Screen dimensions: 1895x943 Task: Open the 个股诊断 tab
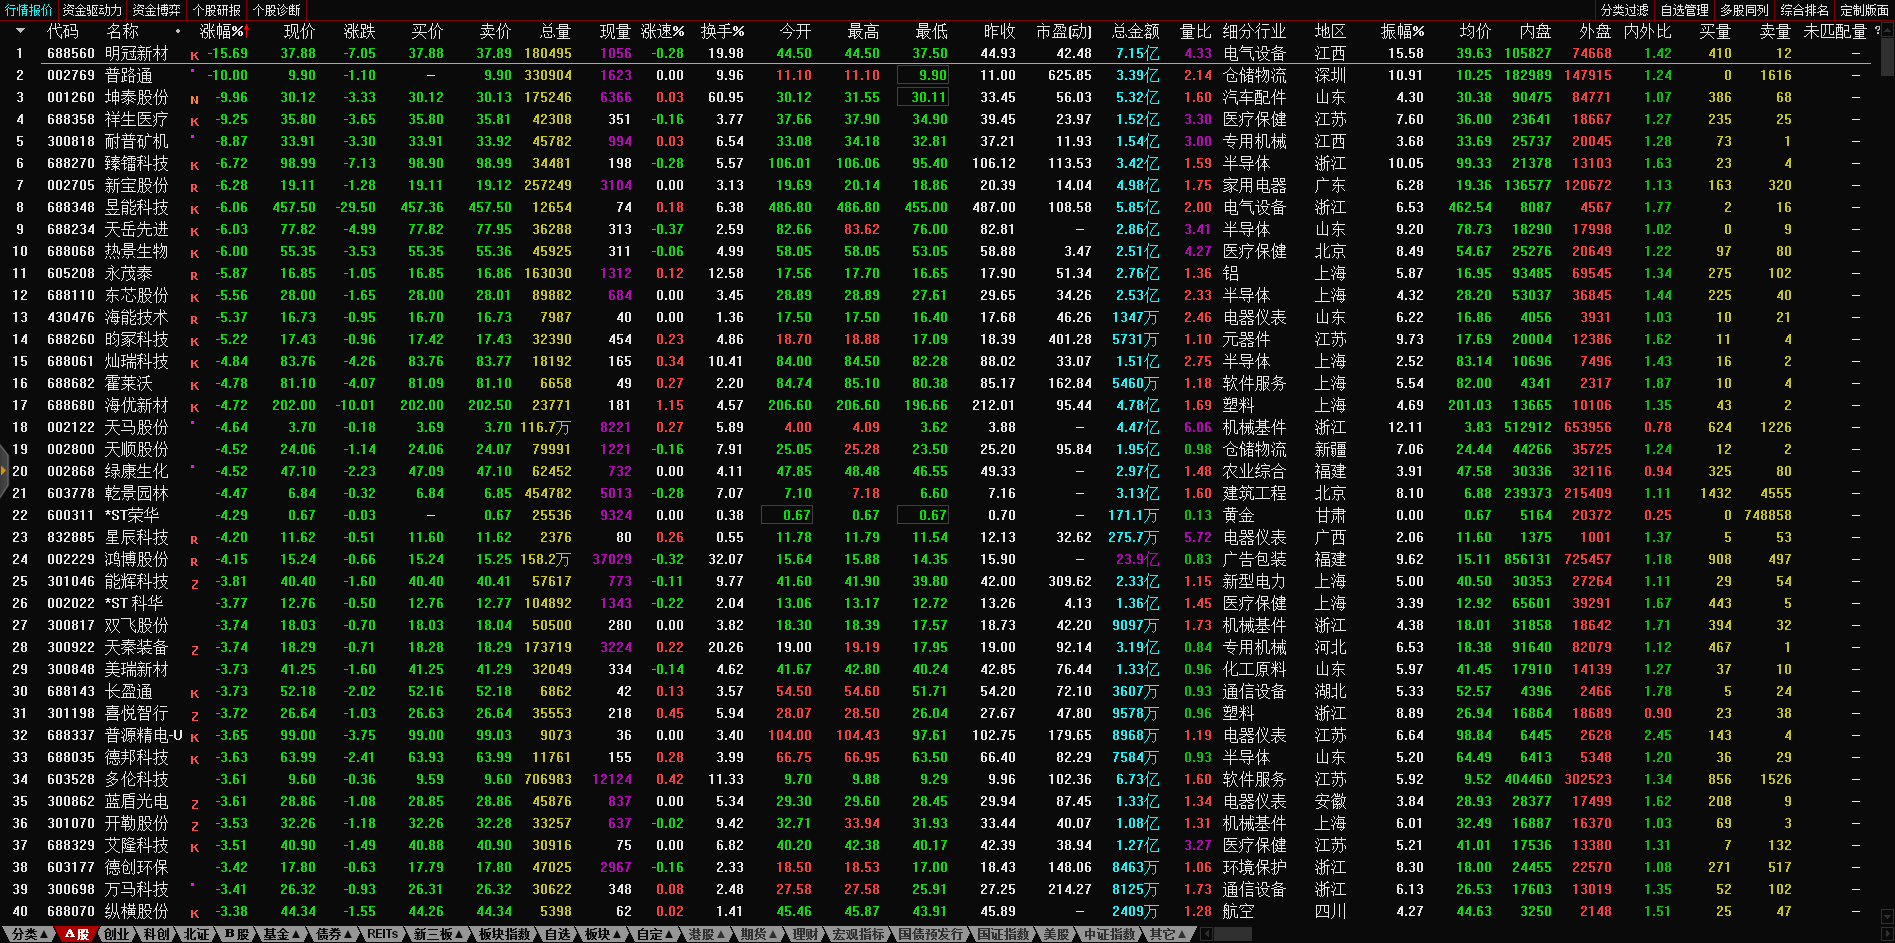[x=277, y=10]
